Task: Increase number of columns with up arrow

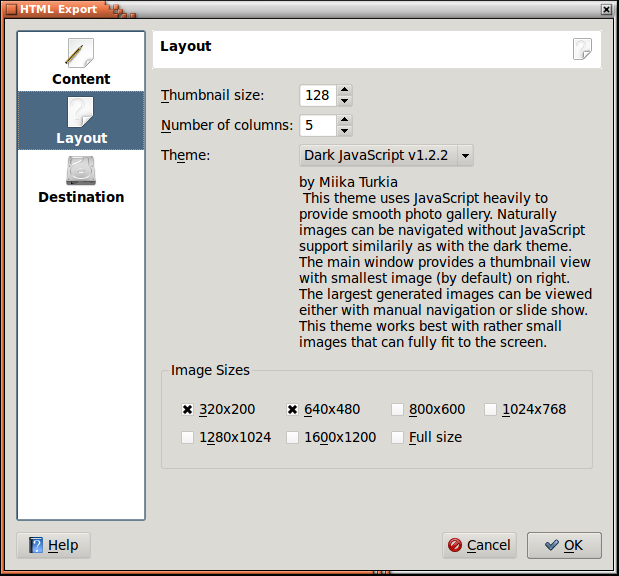Action: pos(344,120)
